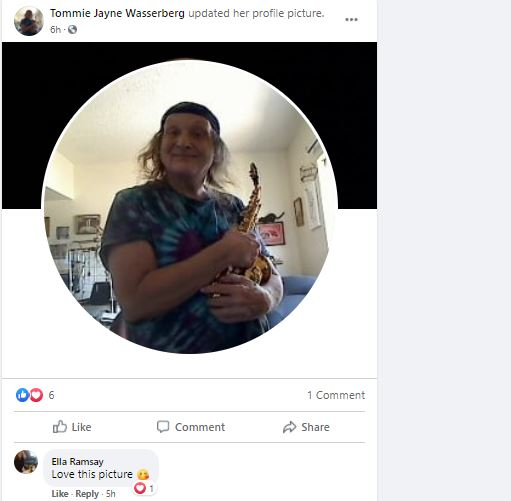
Task: Like Ella Ramsay's comment
Action: pyautogui.click(x=60, y=494)
